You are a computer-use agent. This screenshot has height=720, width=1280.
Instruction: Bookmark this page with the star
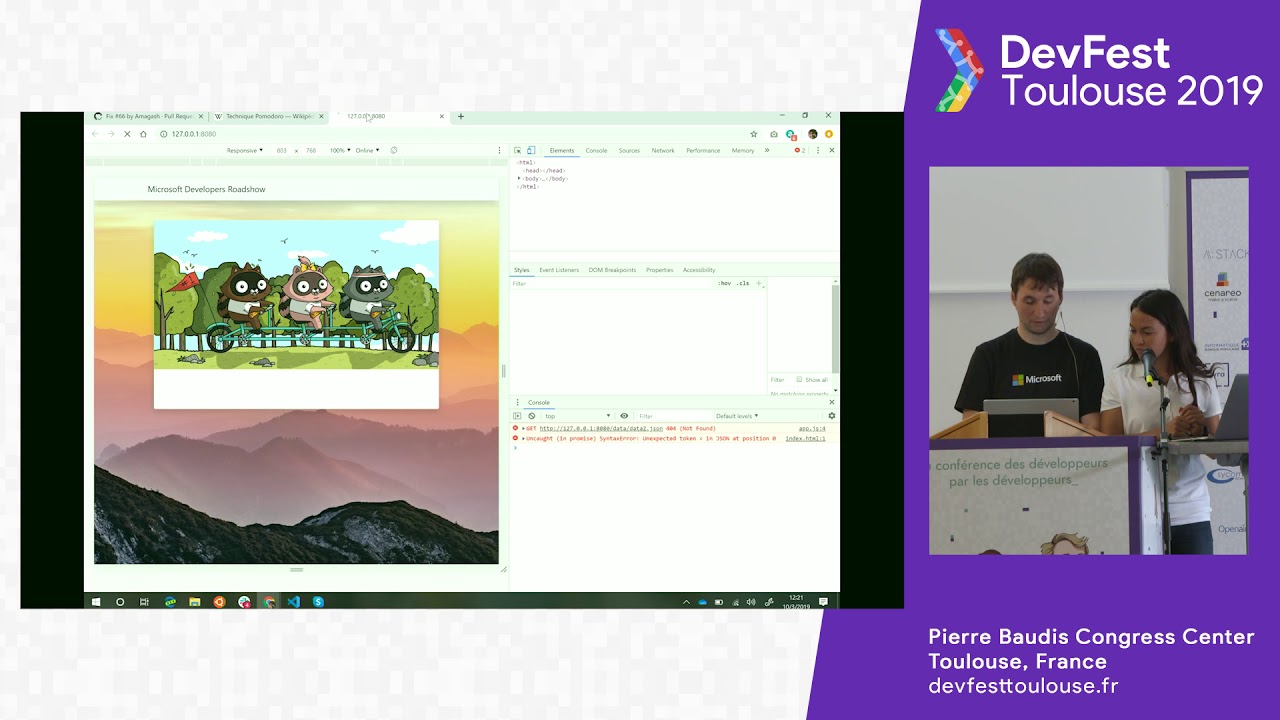tap(753, 134)
